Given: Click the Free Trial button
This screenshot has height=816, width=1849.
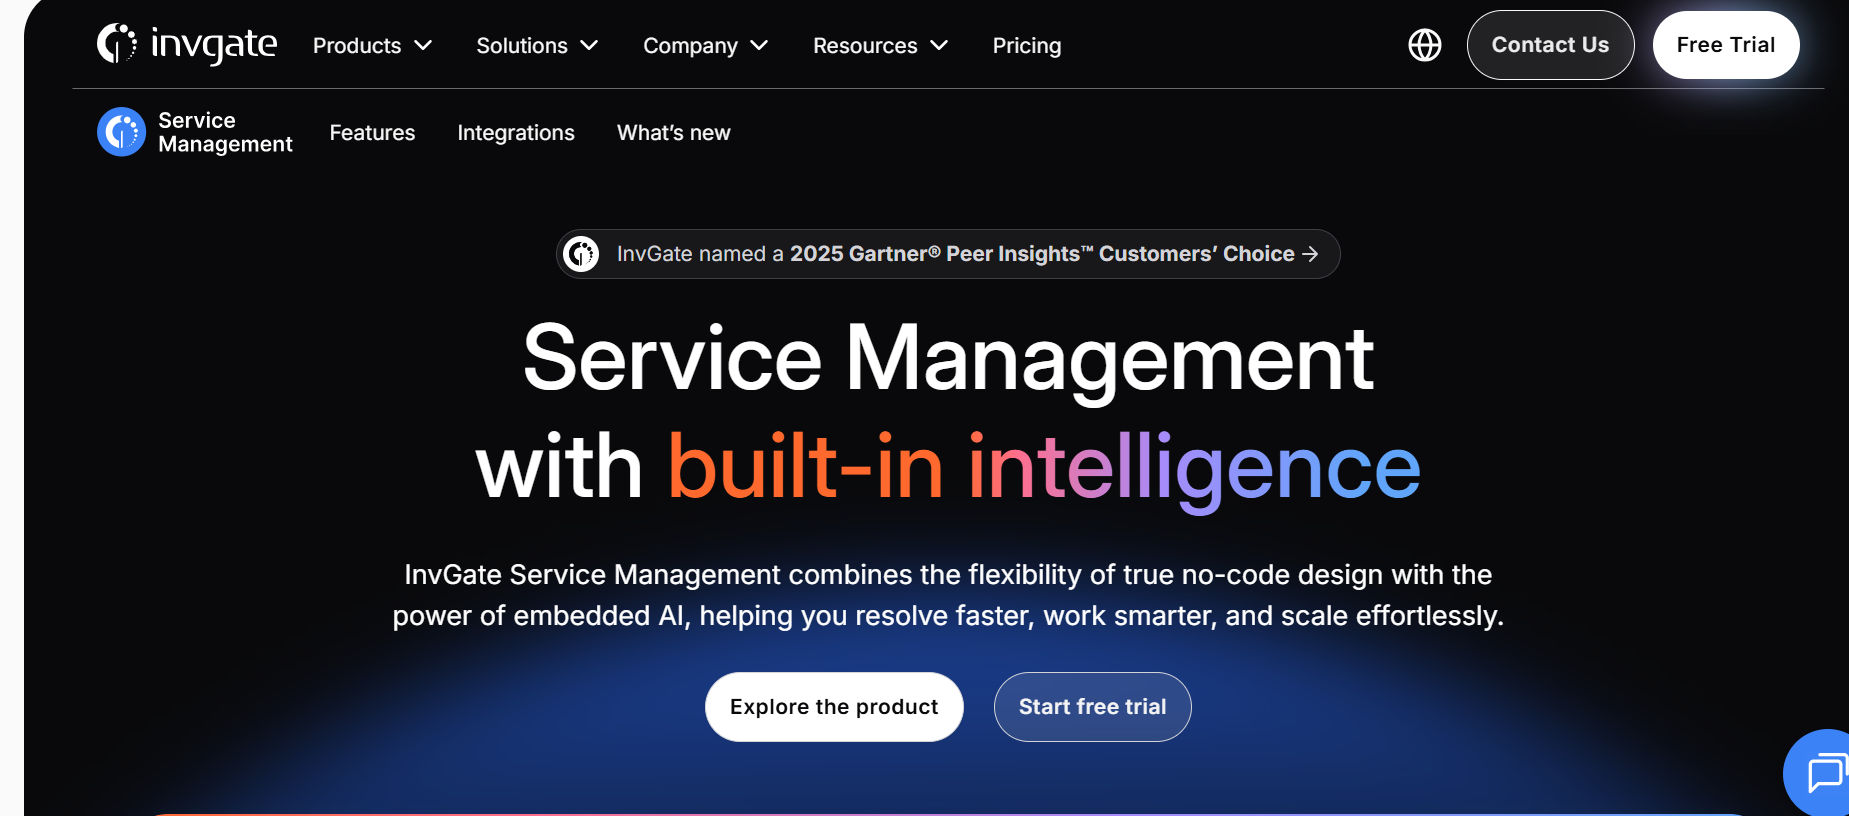Looking at the screenshot, I should 1726,45.
